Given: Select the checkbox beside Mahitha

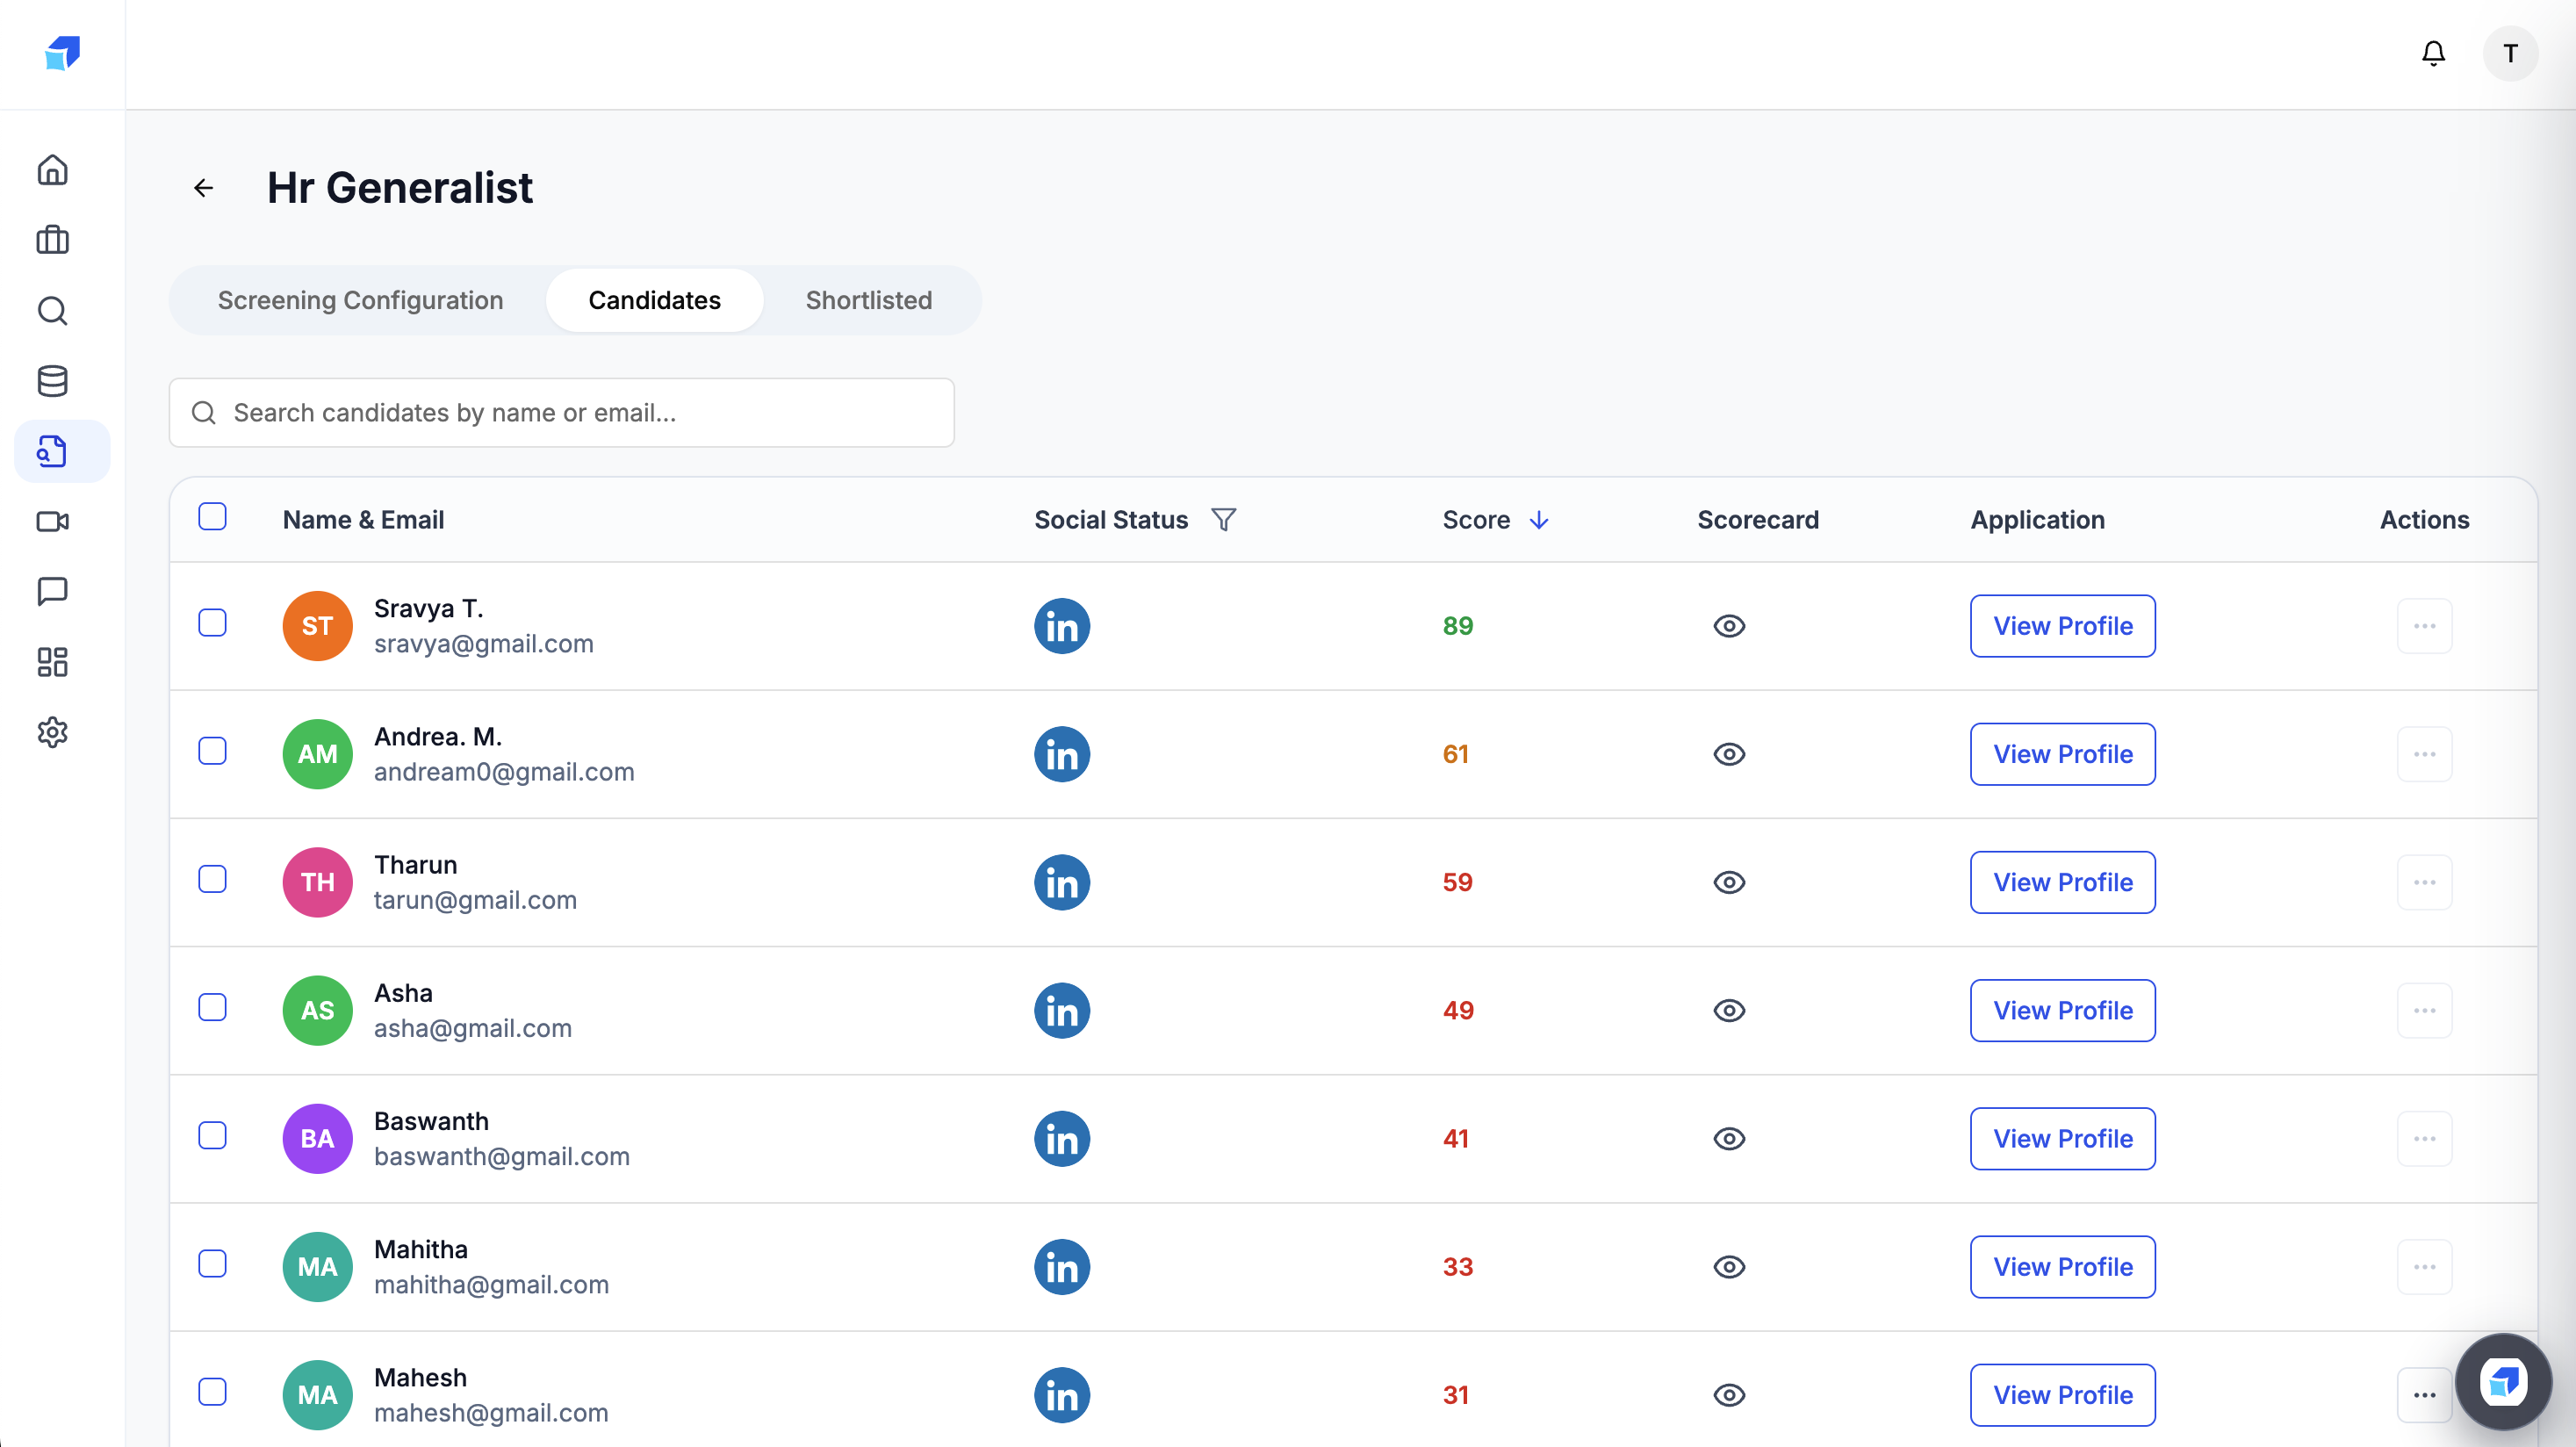Looking at the screenshot, I should [x=212, y=1265].
